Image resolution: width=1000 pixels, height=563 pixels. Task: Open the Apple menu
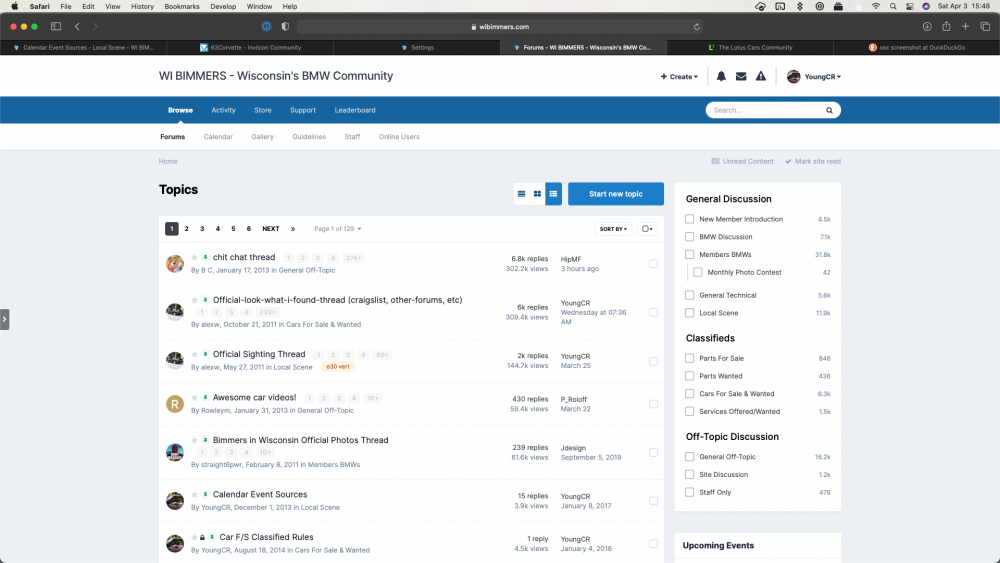coord(14,6)
